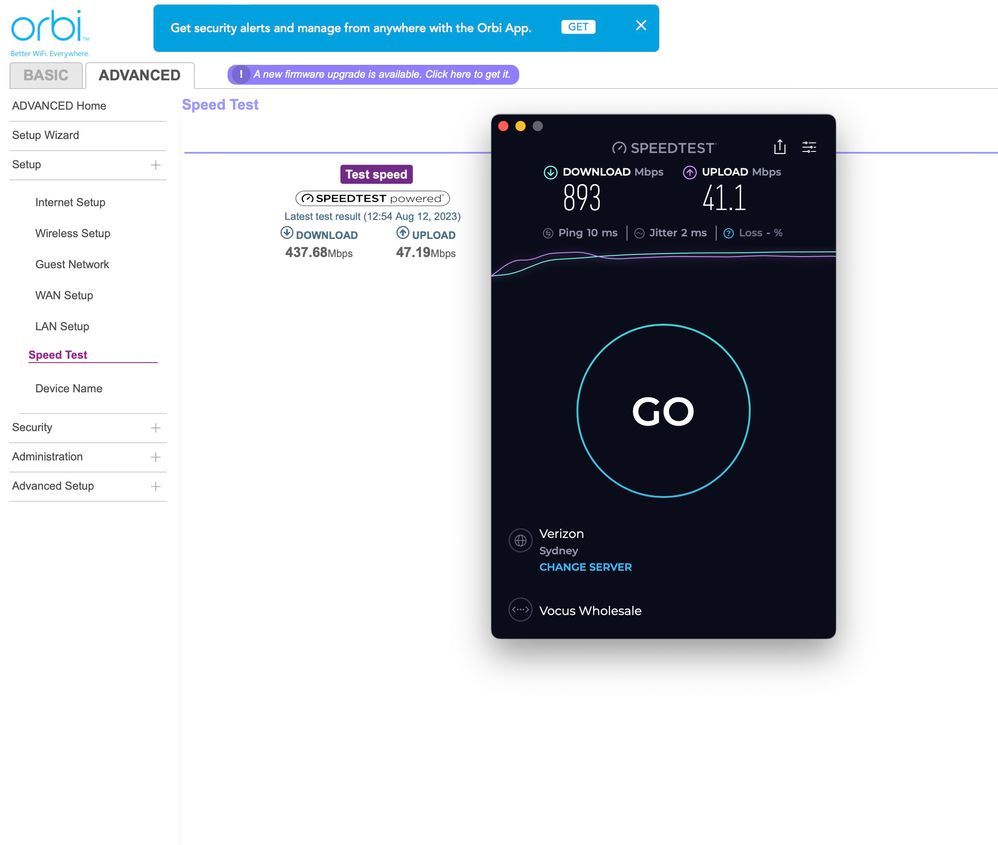
Task: Click the latest test result timestamp
Action: [x=372, y=216]
